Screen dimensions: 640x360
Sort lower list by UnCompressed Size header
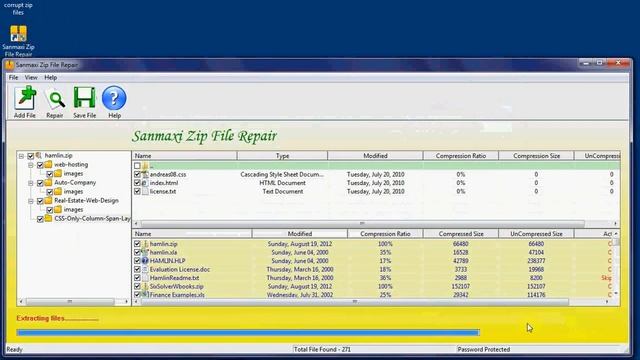pos(536,234)
